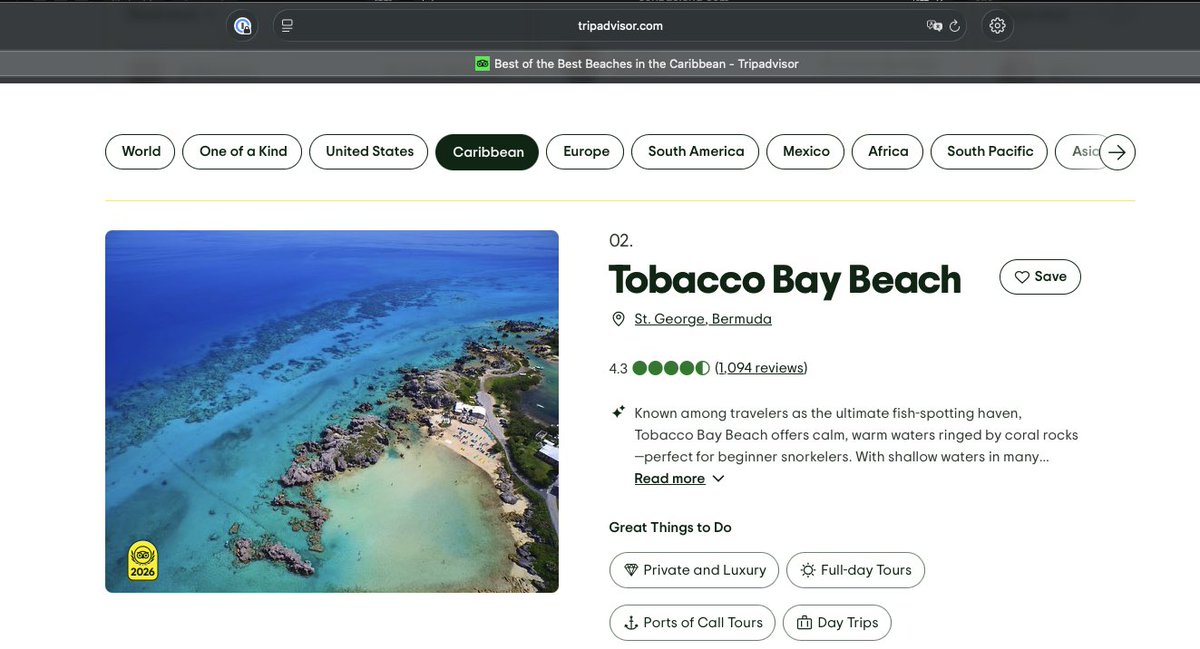1200x649 pixels.
Task: Click the diamond icon on Private and Luxury
Action: tap(631, 570)
